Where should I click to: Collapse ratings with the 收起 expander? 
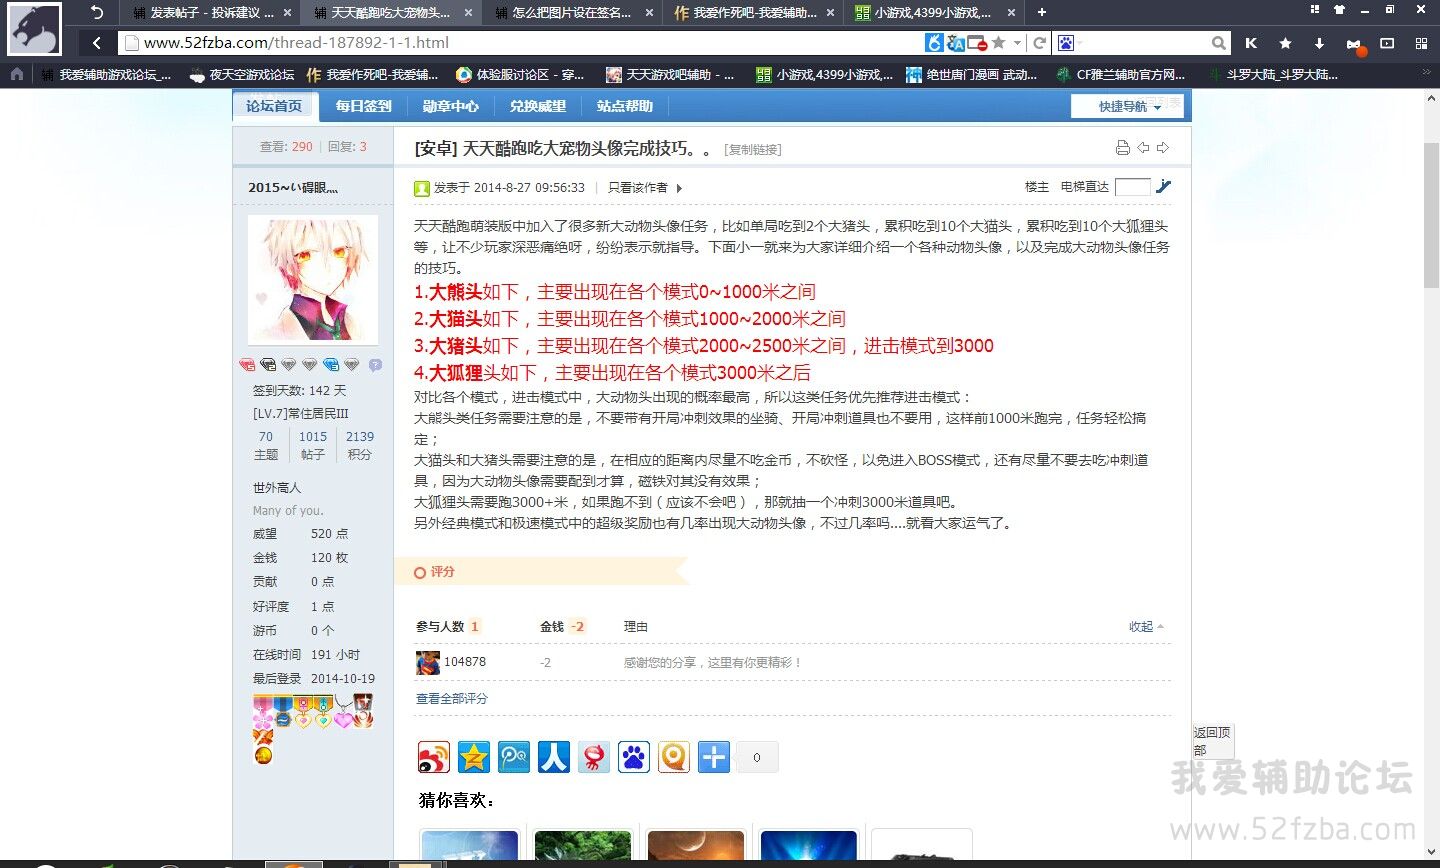[x=1146, y=626]
